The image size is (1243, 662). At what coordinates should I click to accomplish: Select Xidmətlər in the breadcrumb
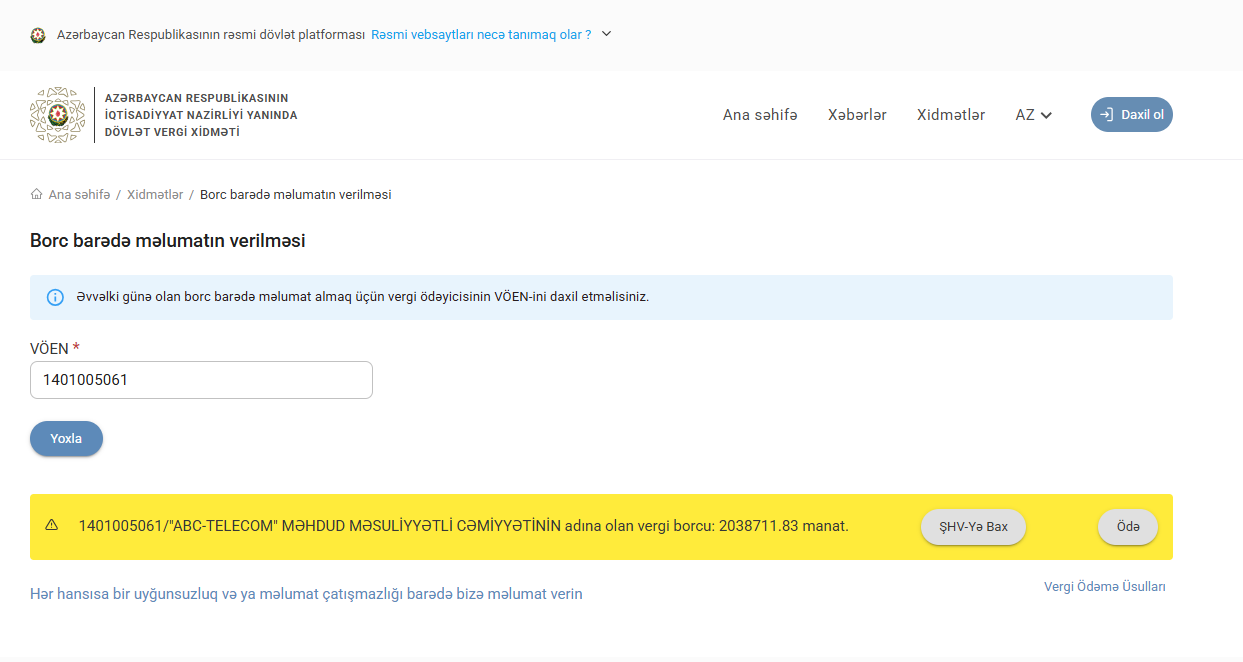coord(155,195)
